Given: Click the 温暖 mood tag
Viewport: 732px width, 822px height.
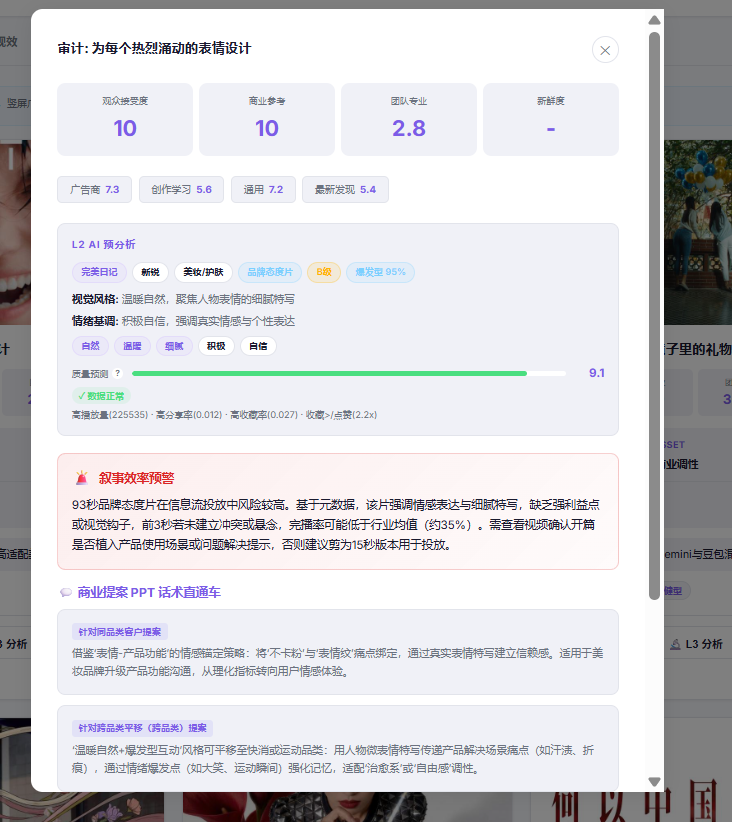Looking at the screenshot, I should pos(132,346).
